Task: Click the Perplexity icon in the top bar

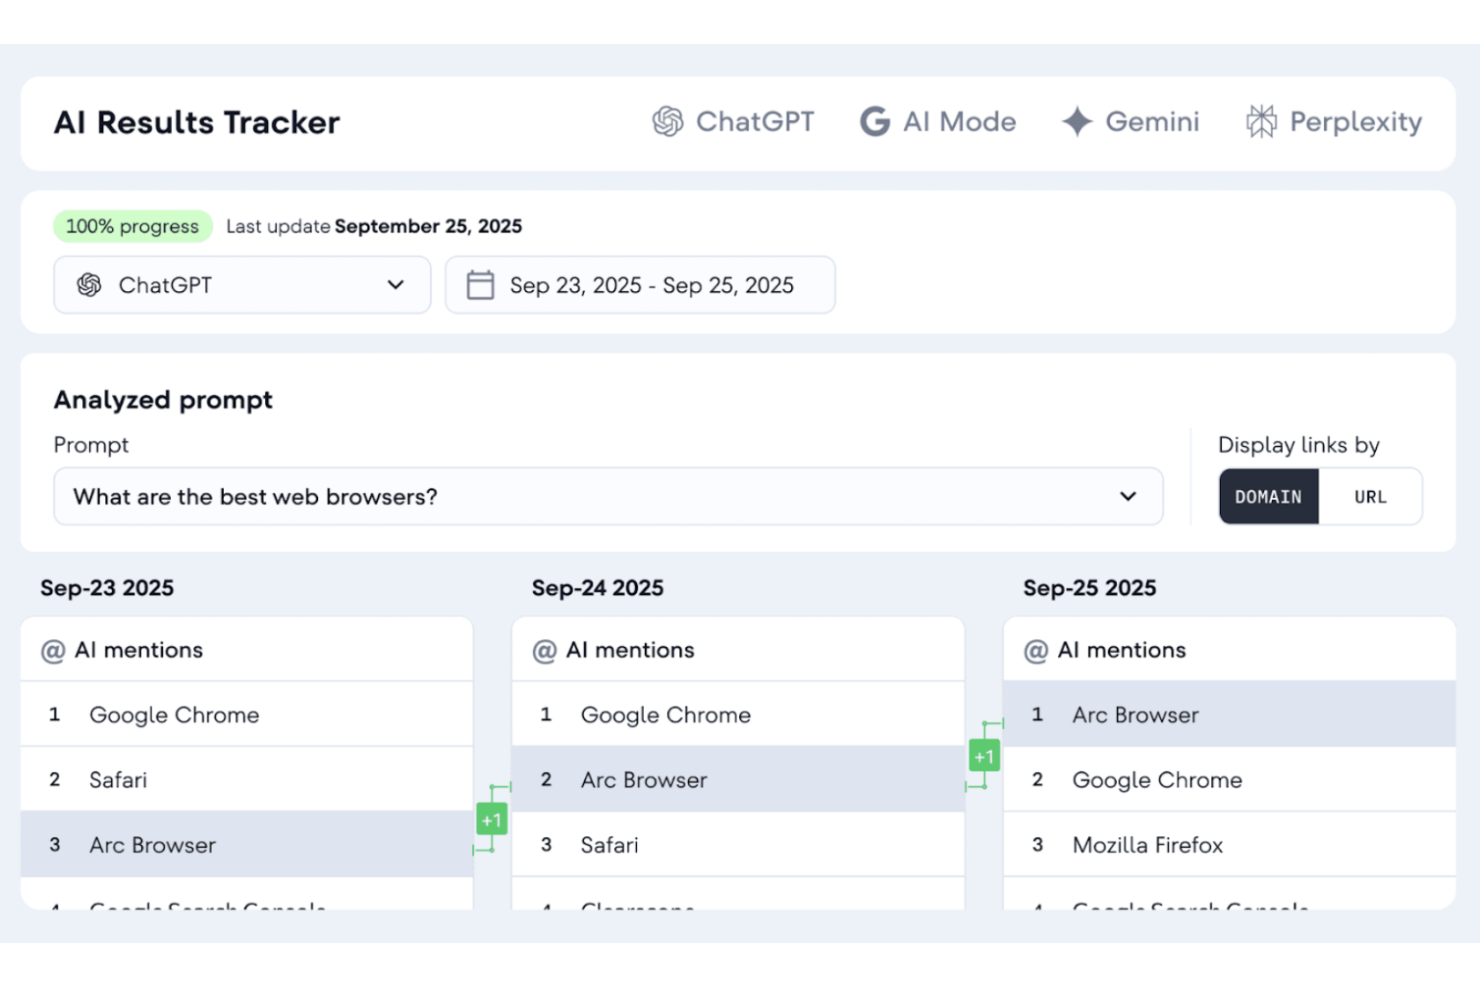Action: coord(1260,121)
